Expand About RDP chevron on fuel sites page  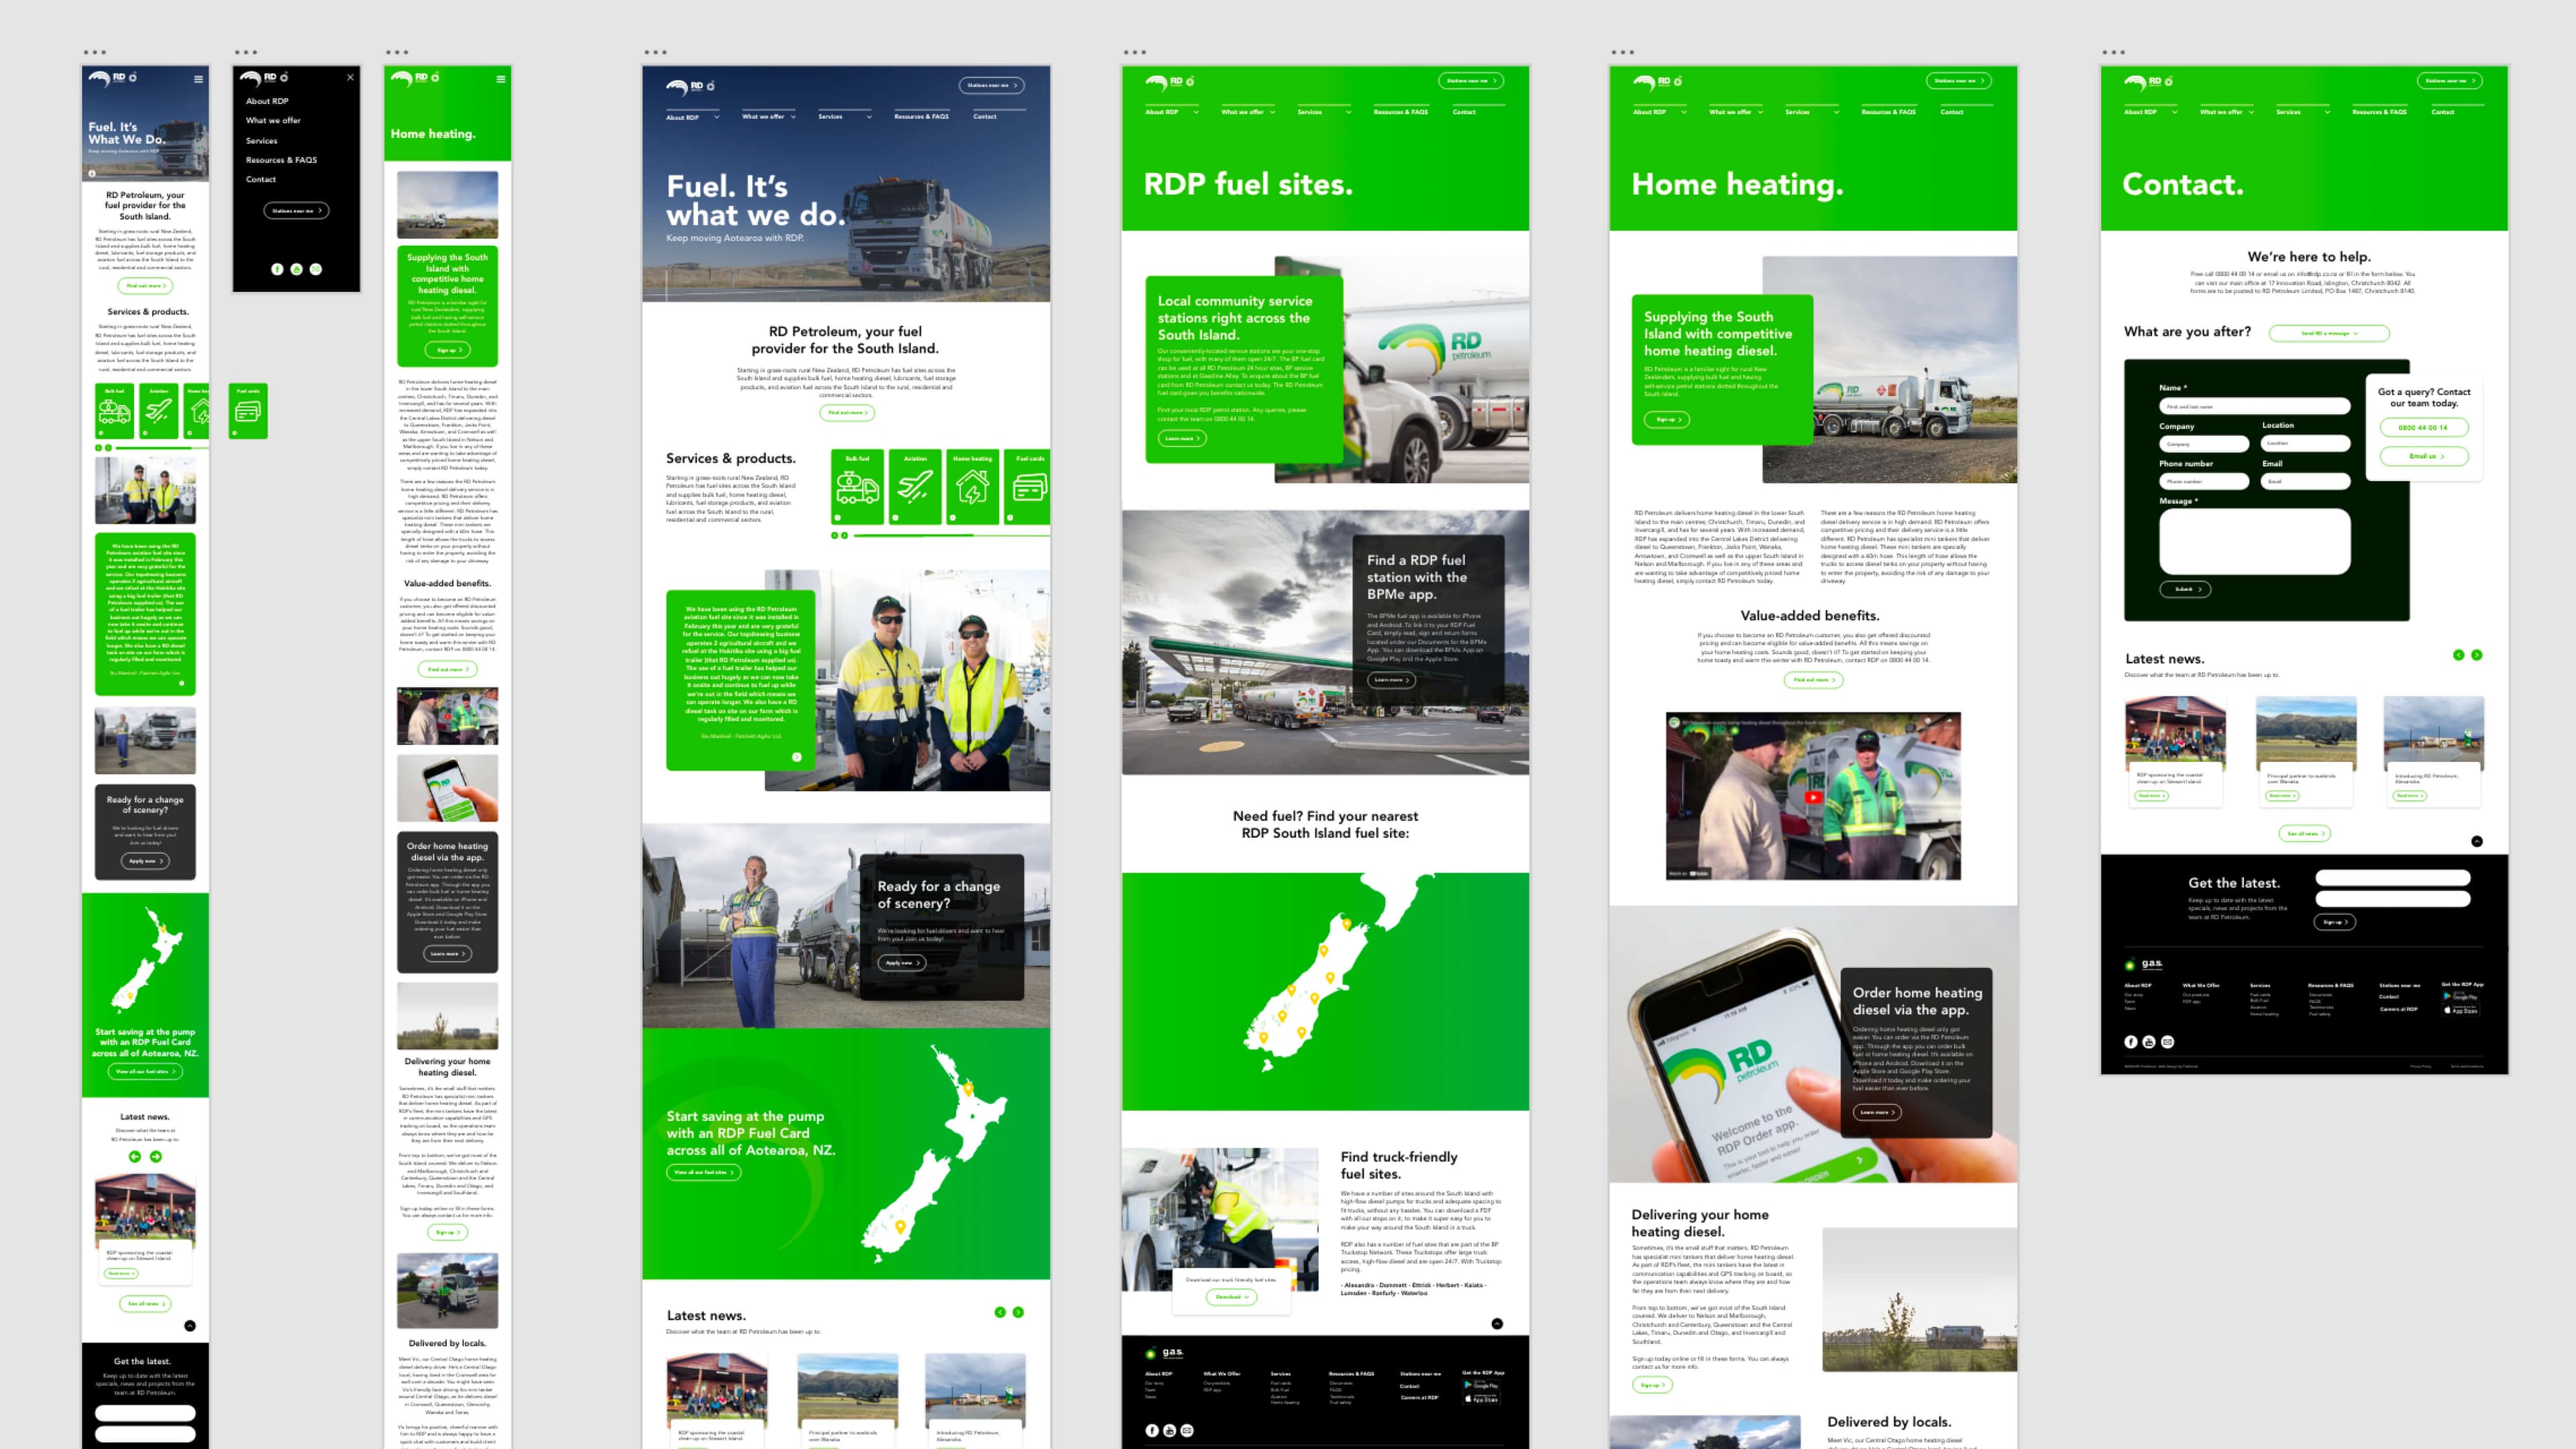[x=1196, y=112]
